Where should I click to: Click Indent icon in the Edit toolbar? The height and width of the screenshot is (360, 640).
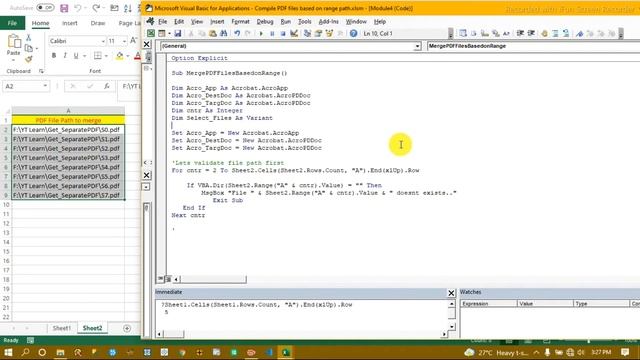(520, 33)
